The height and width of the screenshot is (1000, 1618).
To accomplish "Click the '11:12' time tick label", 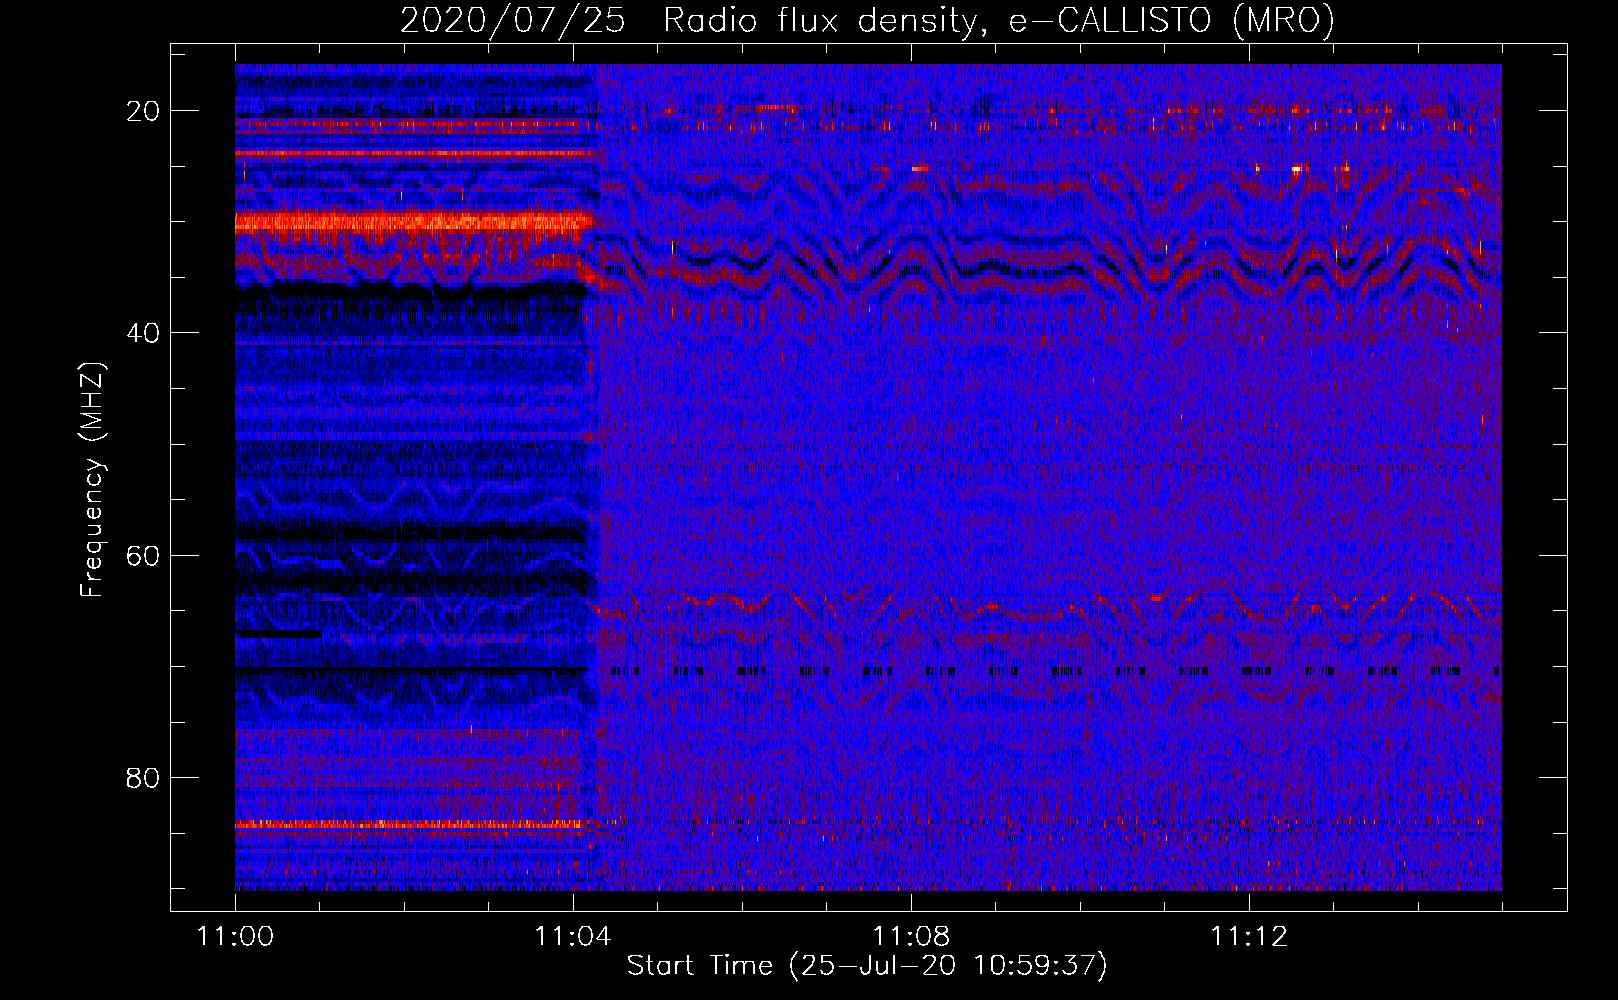I will [1249, 937].
